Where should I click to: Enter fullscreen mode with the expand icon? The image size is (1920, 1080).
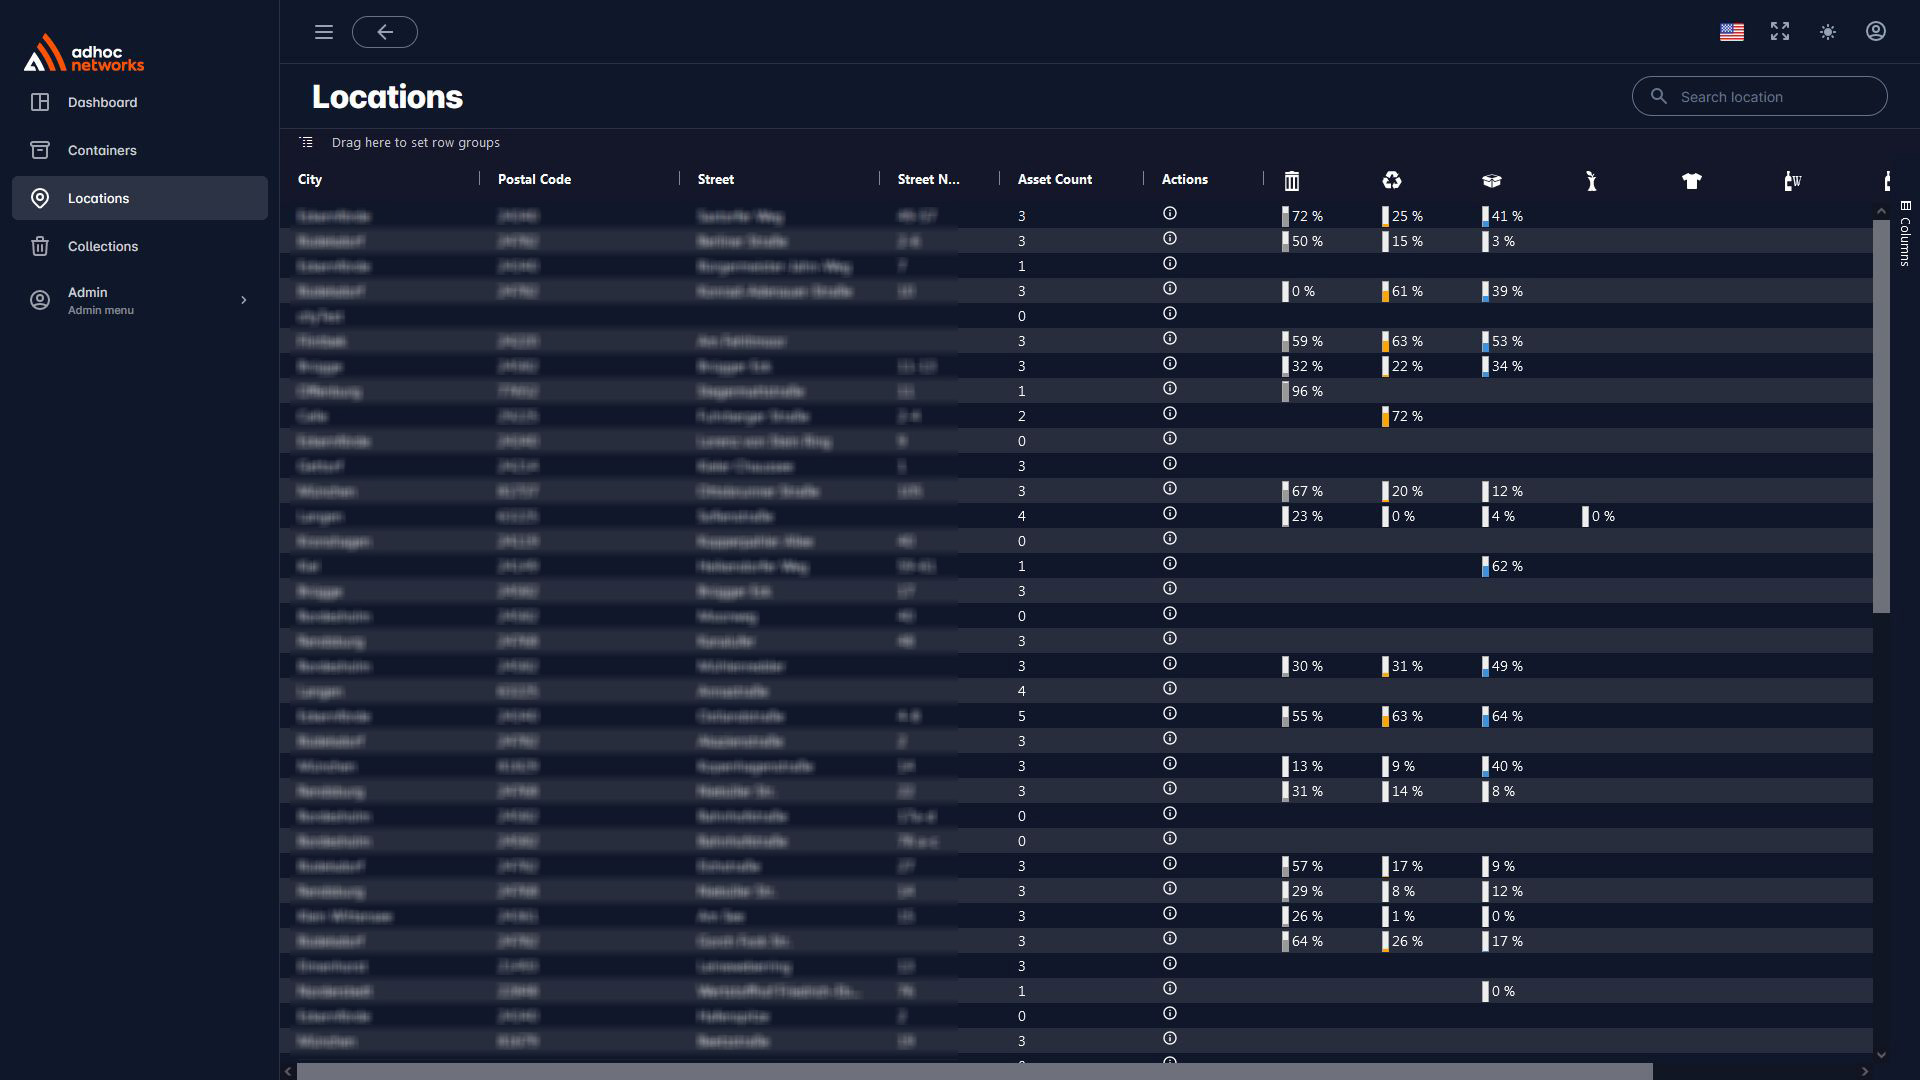[1780, 32]
